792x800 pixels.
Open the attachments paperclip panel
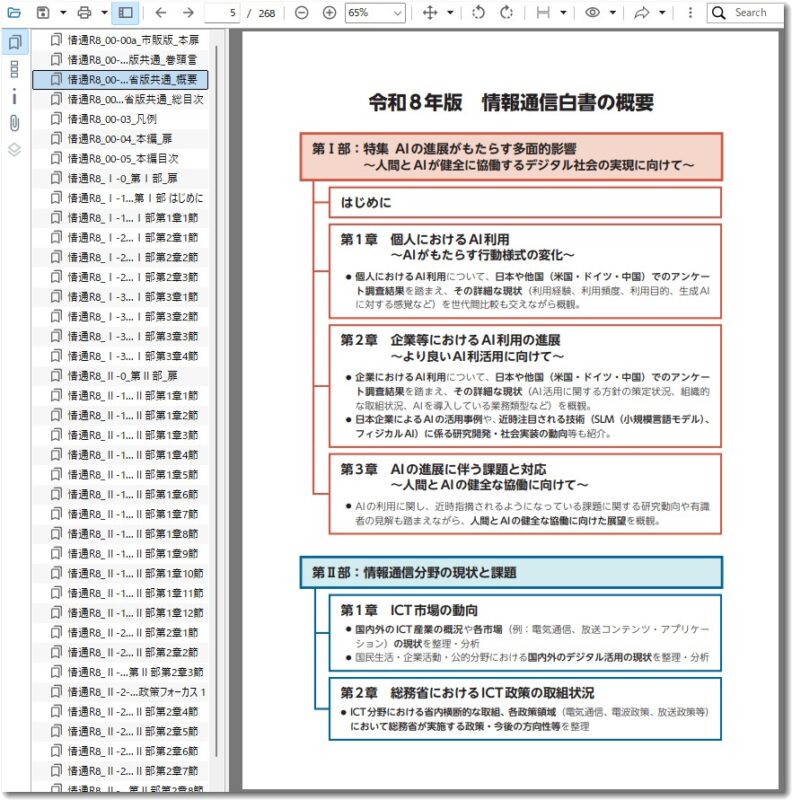coord(14,123)
